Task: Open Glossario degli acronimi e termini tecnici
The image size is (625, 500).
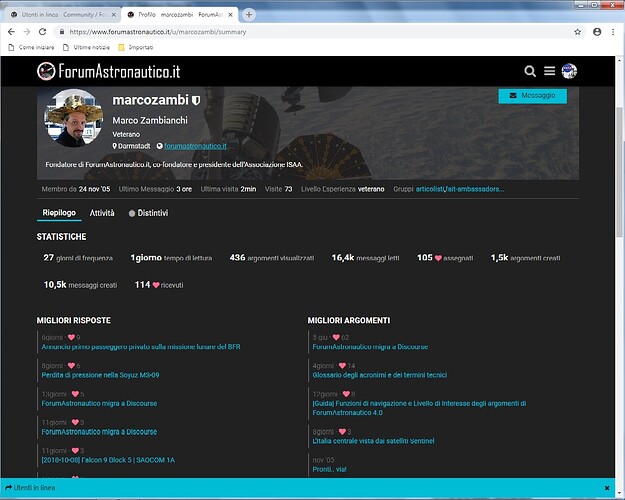Action: [x=380, y=375]
